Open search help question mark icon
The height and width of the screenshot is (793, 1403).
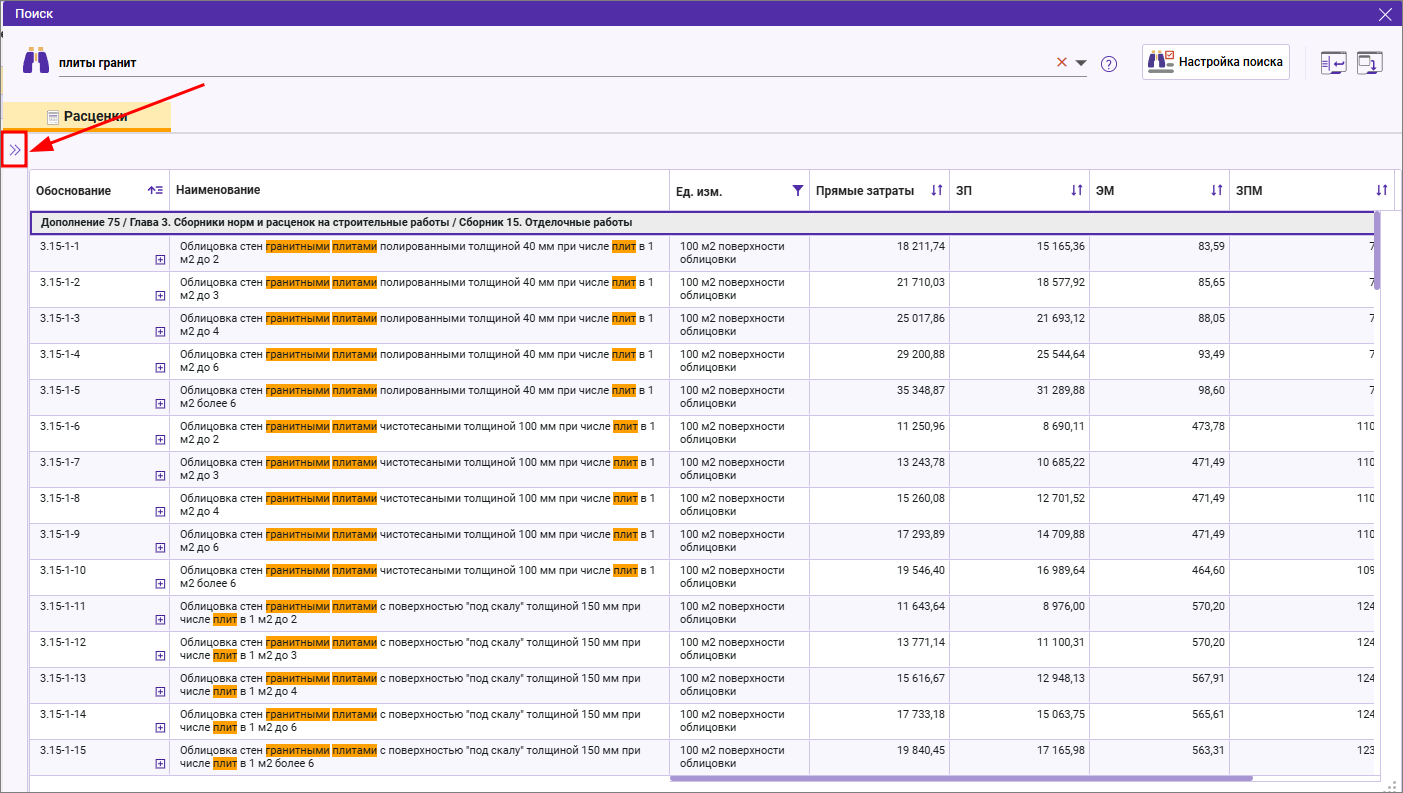click(x=1108, y=64)
